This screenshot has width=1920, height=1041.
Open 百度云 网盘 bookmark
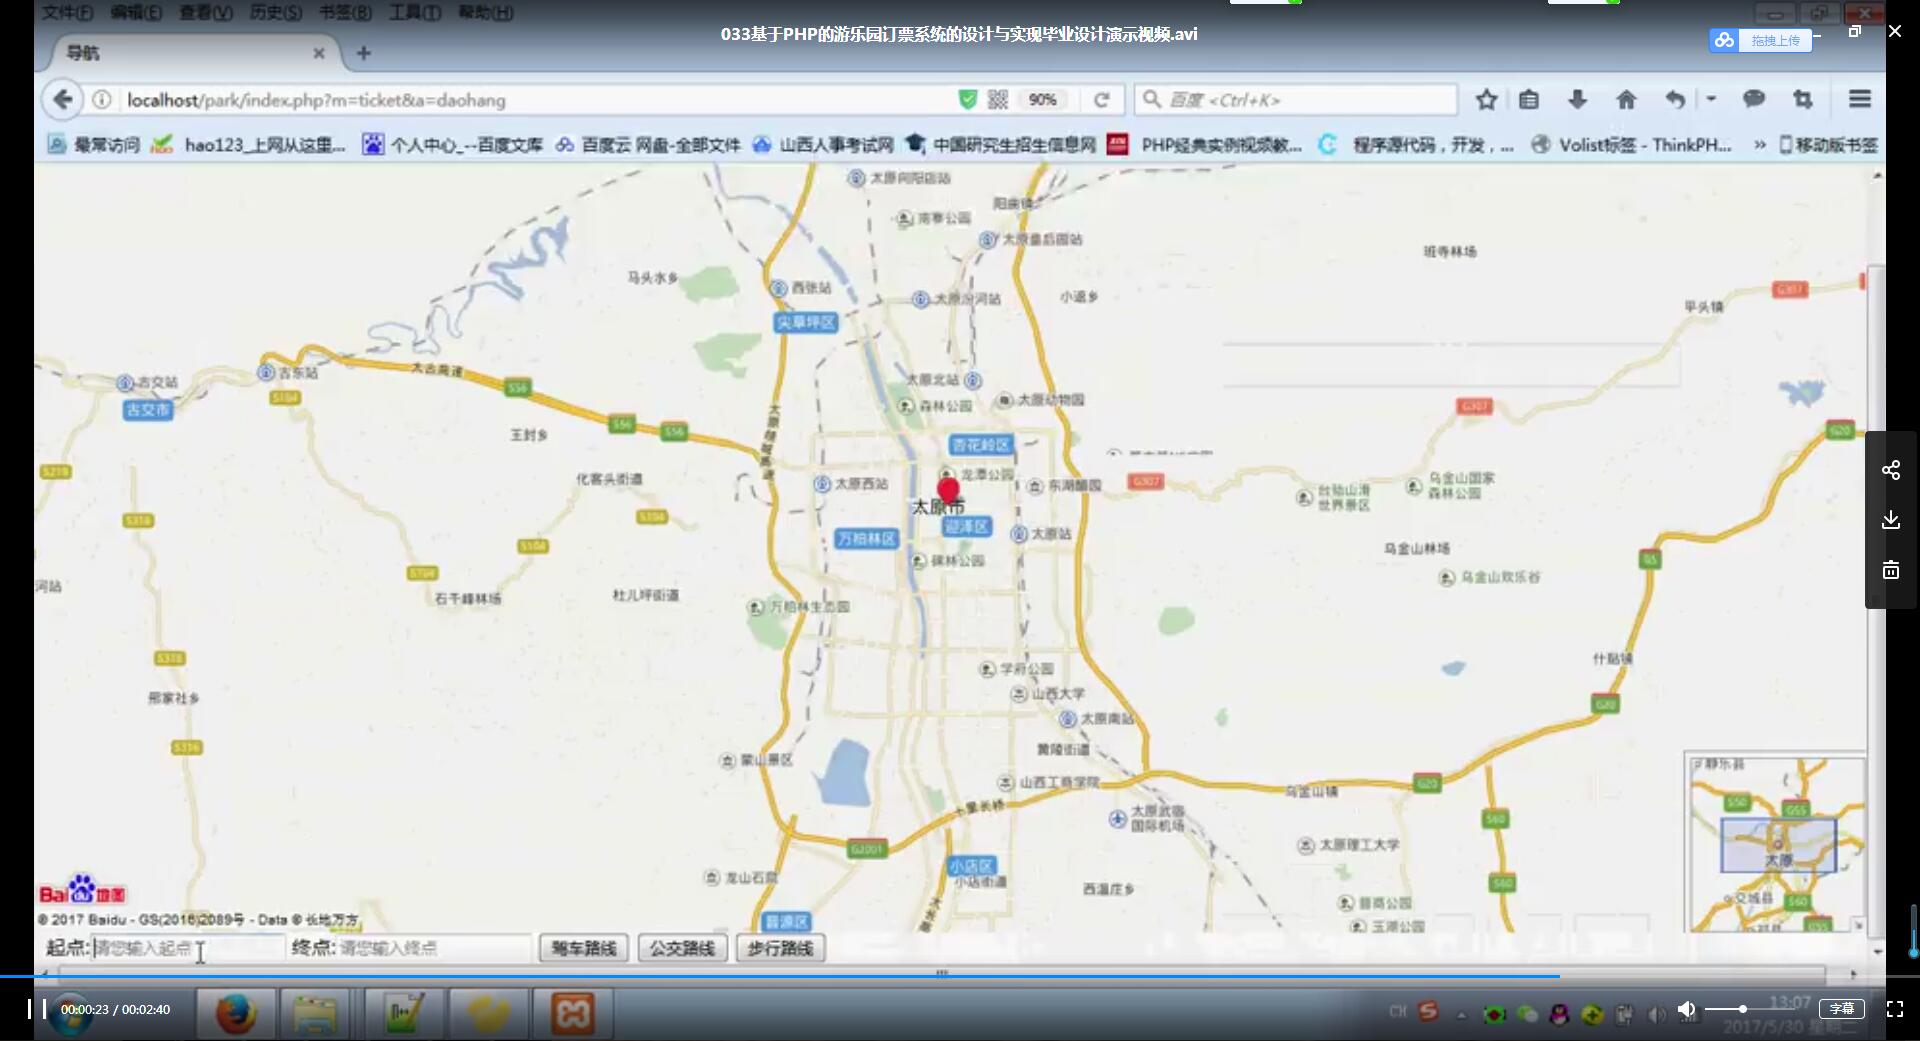coord(648,145)
